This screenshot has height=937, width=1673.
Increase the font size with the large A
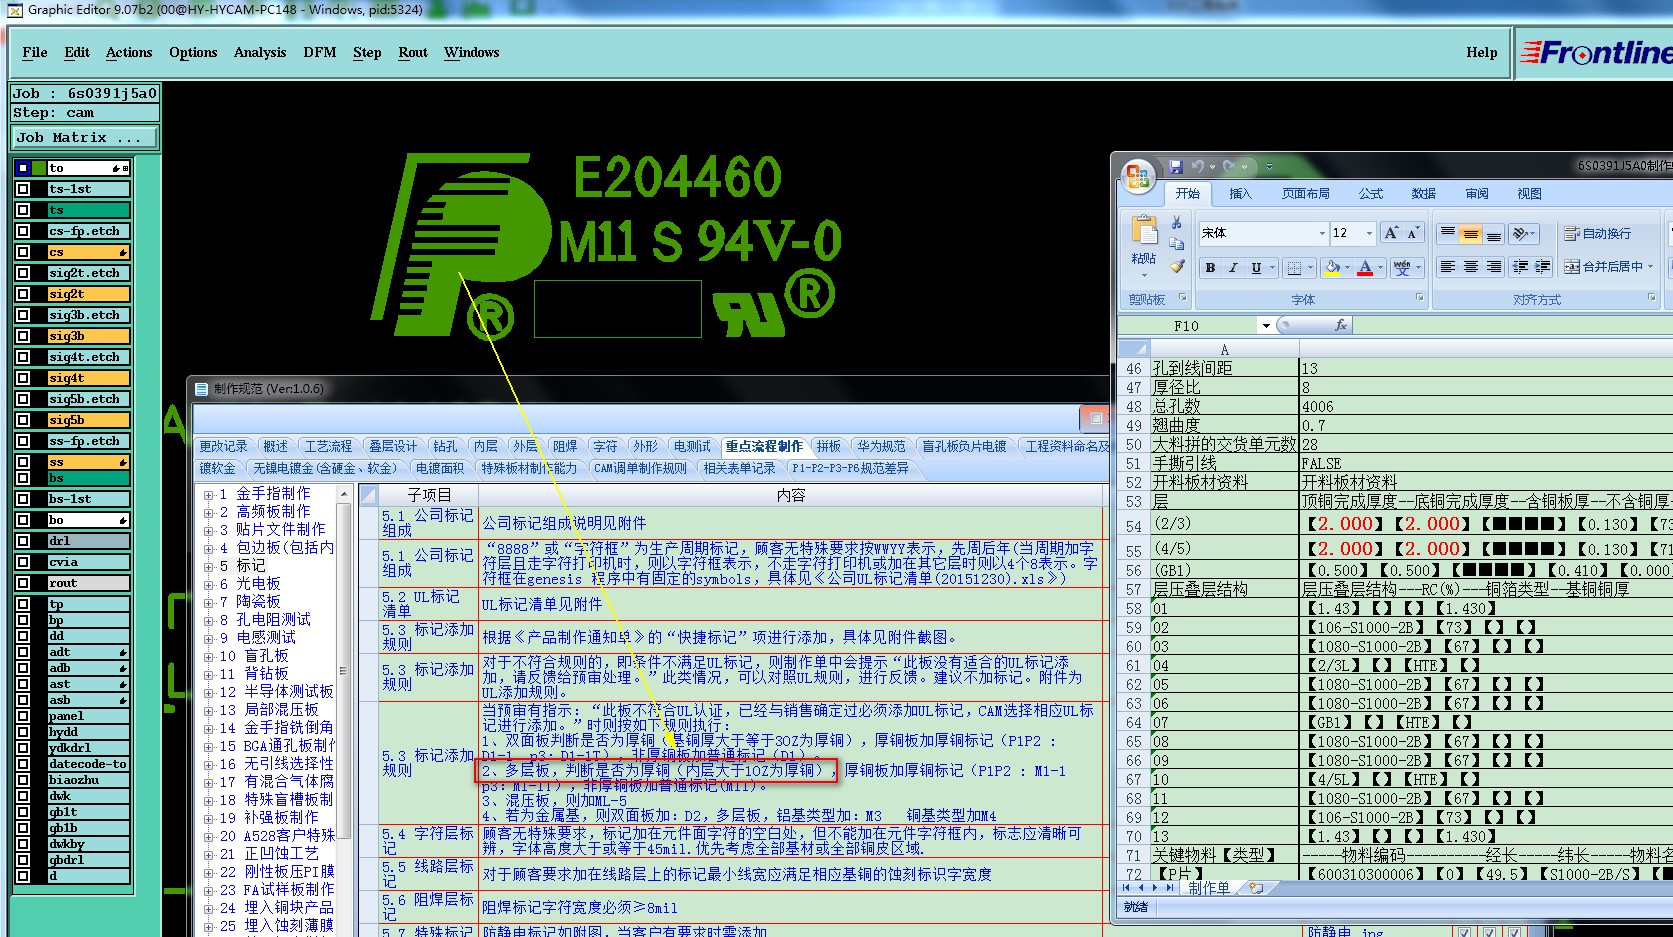1391,233
